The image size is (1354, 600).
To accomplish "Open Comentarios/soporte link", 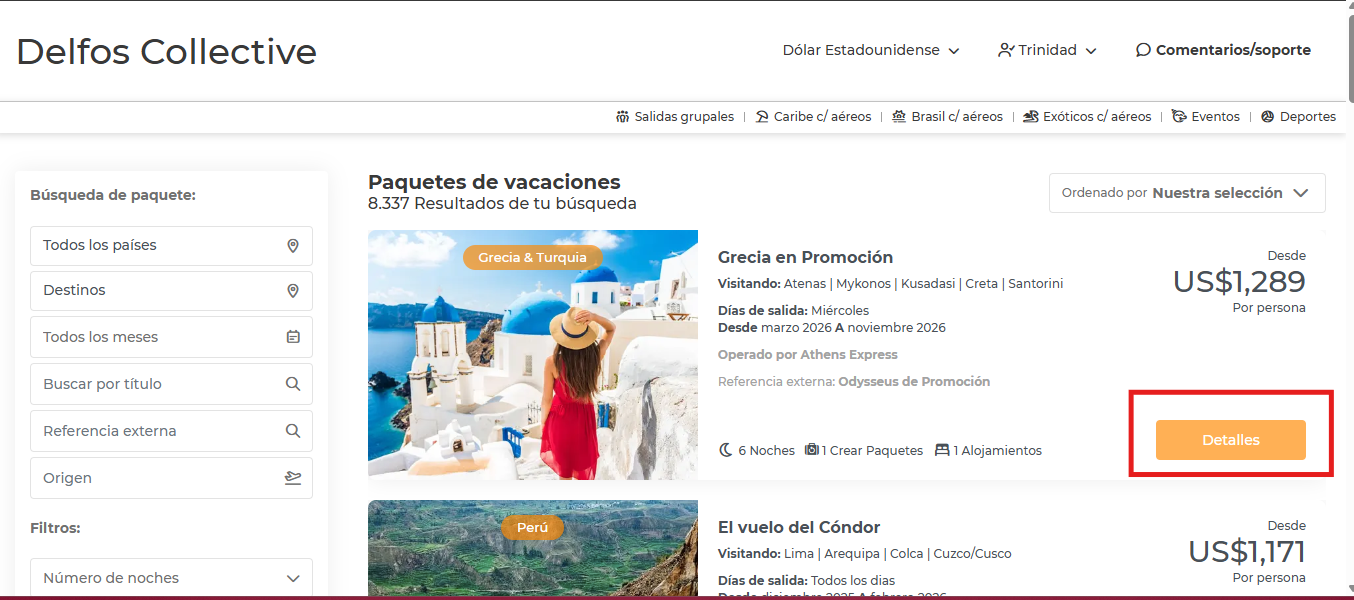I will 1223,50.
